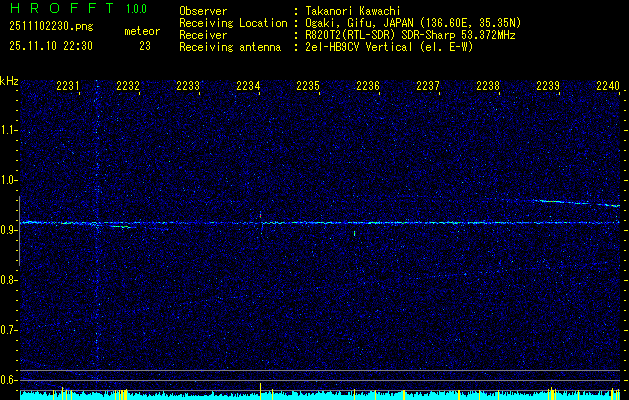This screenshot has width=629, height=400.
Task: Click frequency axis label 0.9
Action: tap(8, 230)
